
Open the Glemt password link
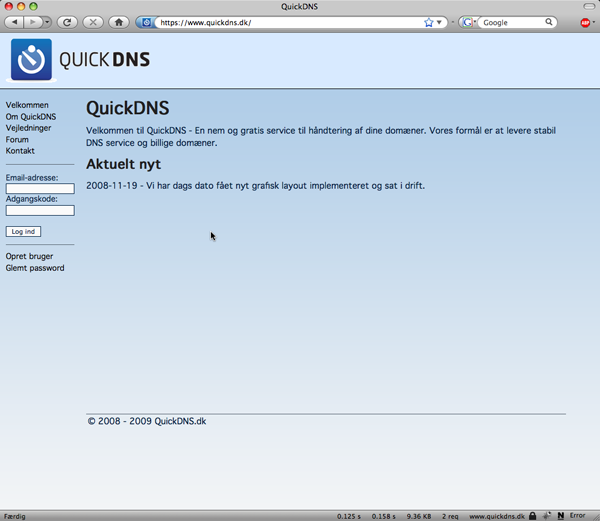tap(35, 268)
